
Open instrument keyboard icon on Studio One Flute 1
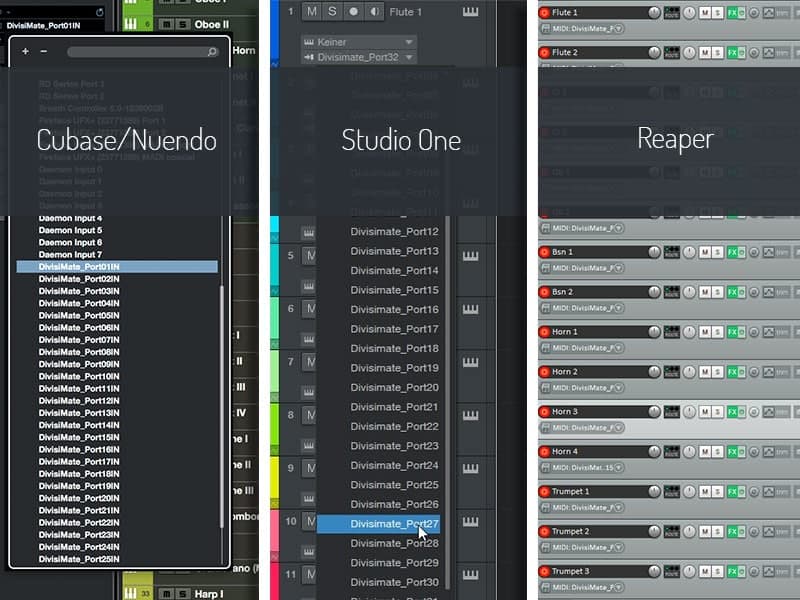click(470, 12)
